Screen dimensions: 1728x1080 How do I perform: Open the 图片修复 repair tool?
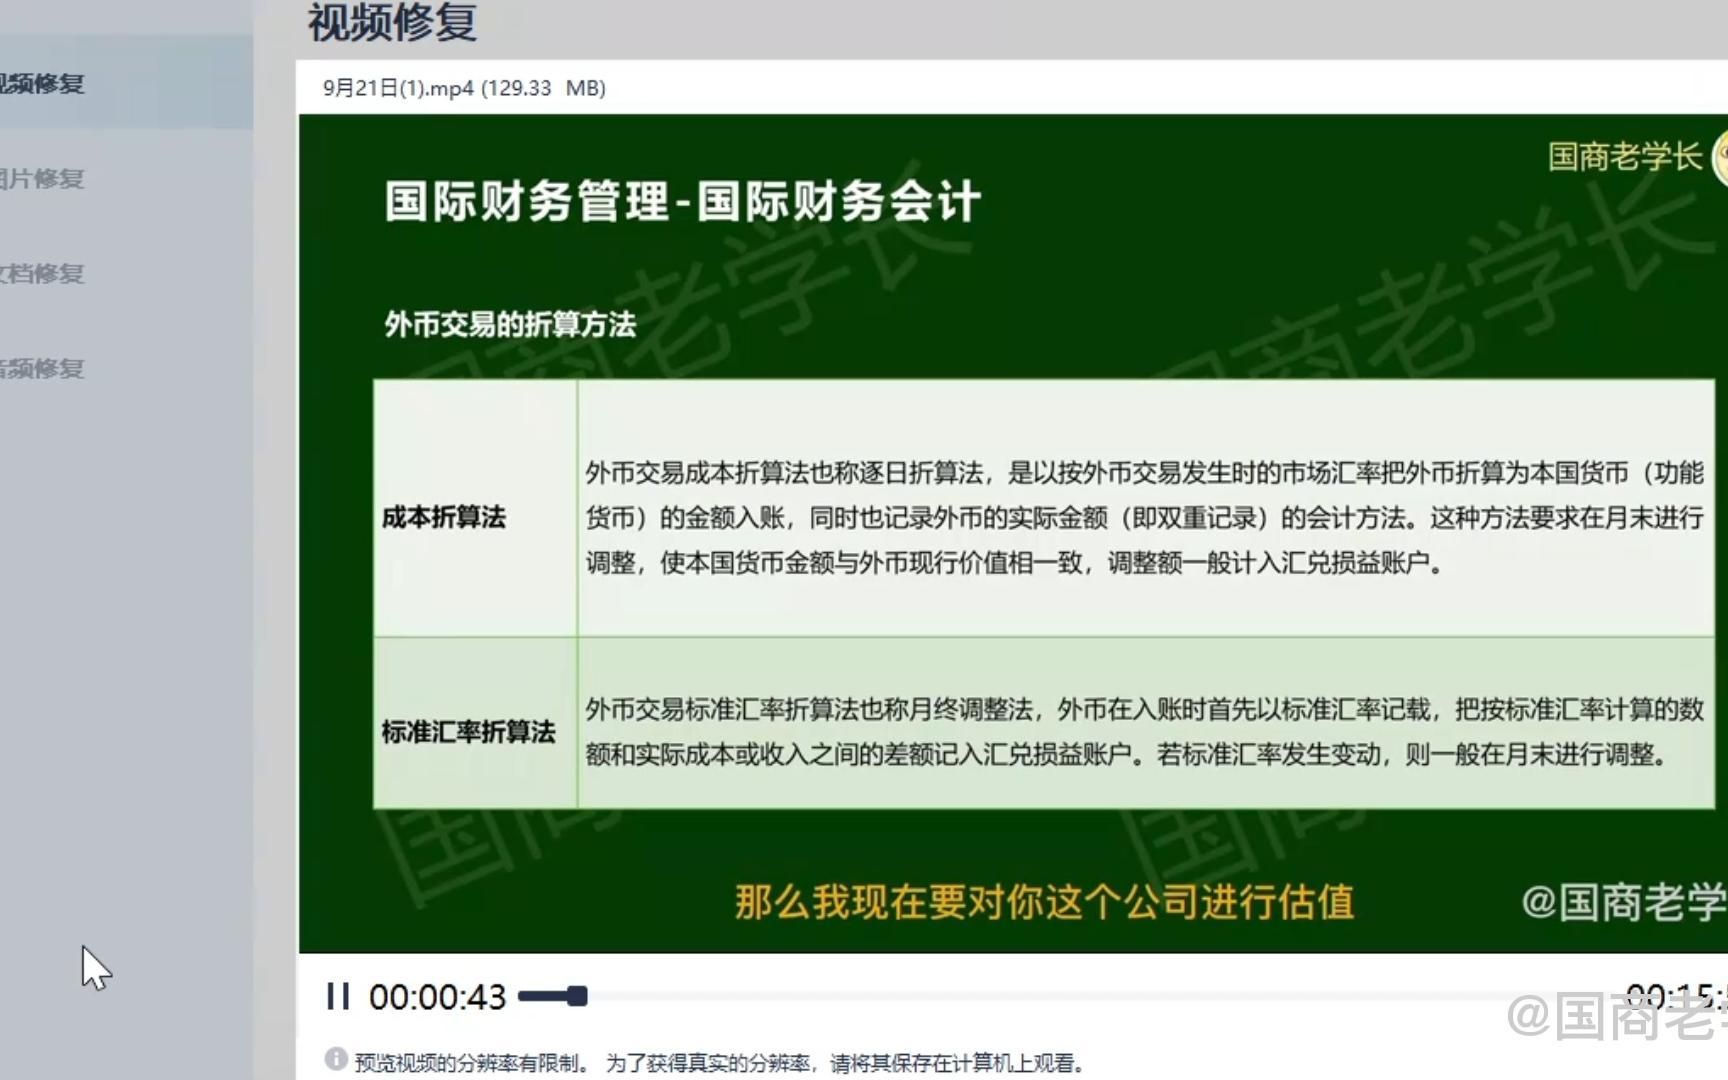(x=45, y=180)
